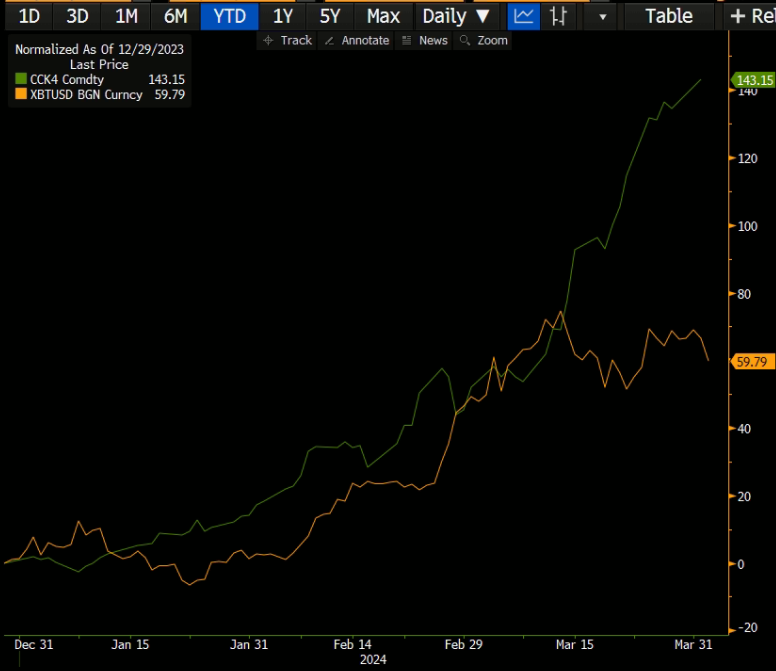Select the 1D time range
Image resolution: width=776 pixels, height=671 pixels.
tap(30, 16)
